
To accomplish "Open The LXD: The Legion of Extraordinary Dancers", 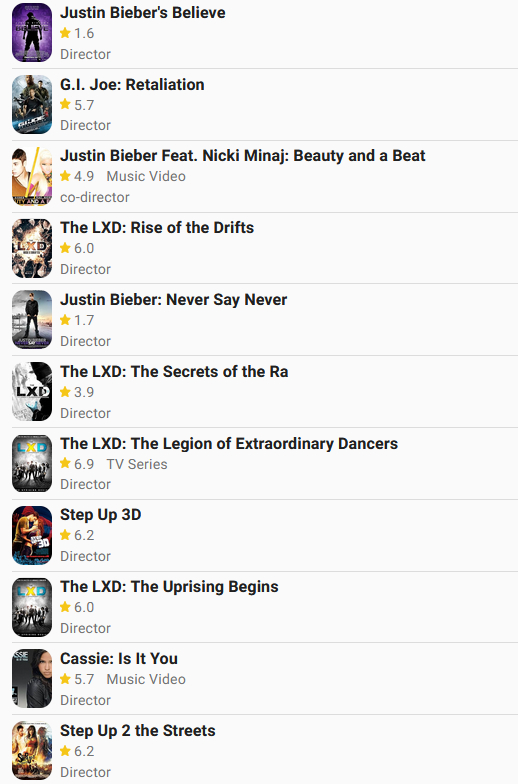I will 229,444.
